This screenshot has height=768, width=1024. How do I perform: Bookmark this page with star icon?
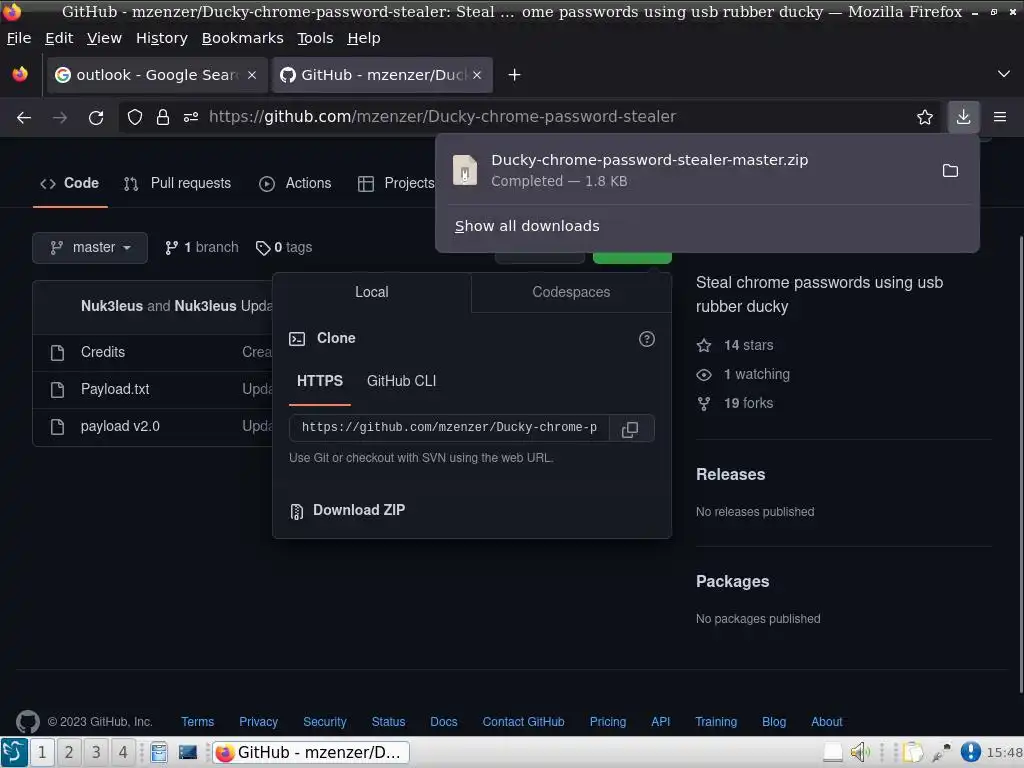click(x=925, y=118)
